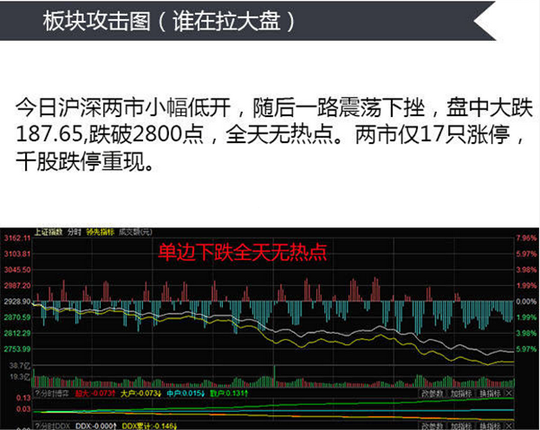Screen dimensions: 540x430
Task: Click 加指标 in the 分时博弈 panel
Action: tap(461, 393)
